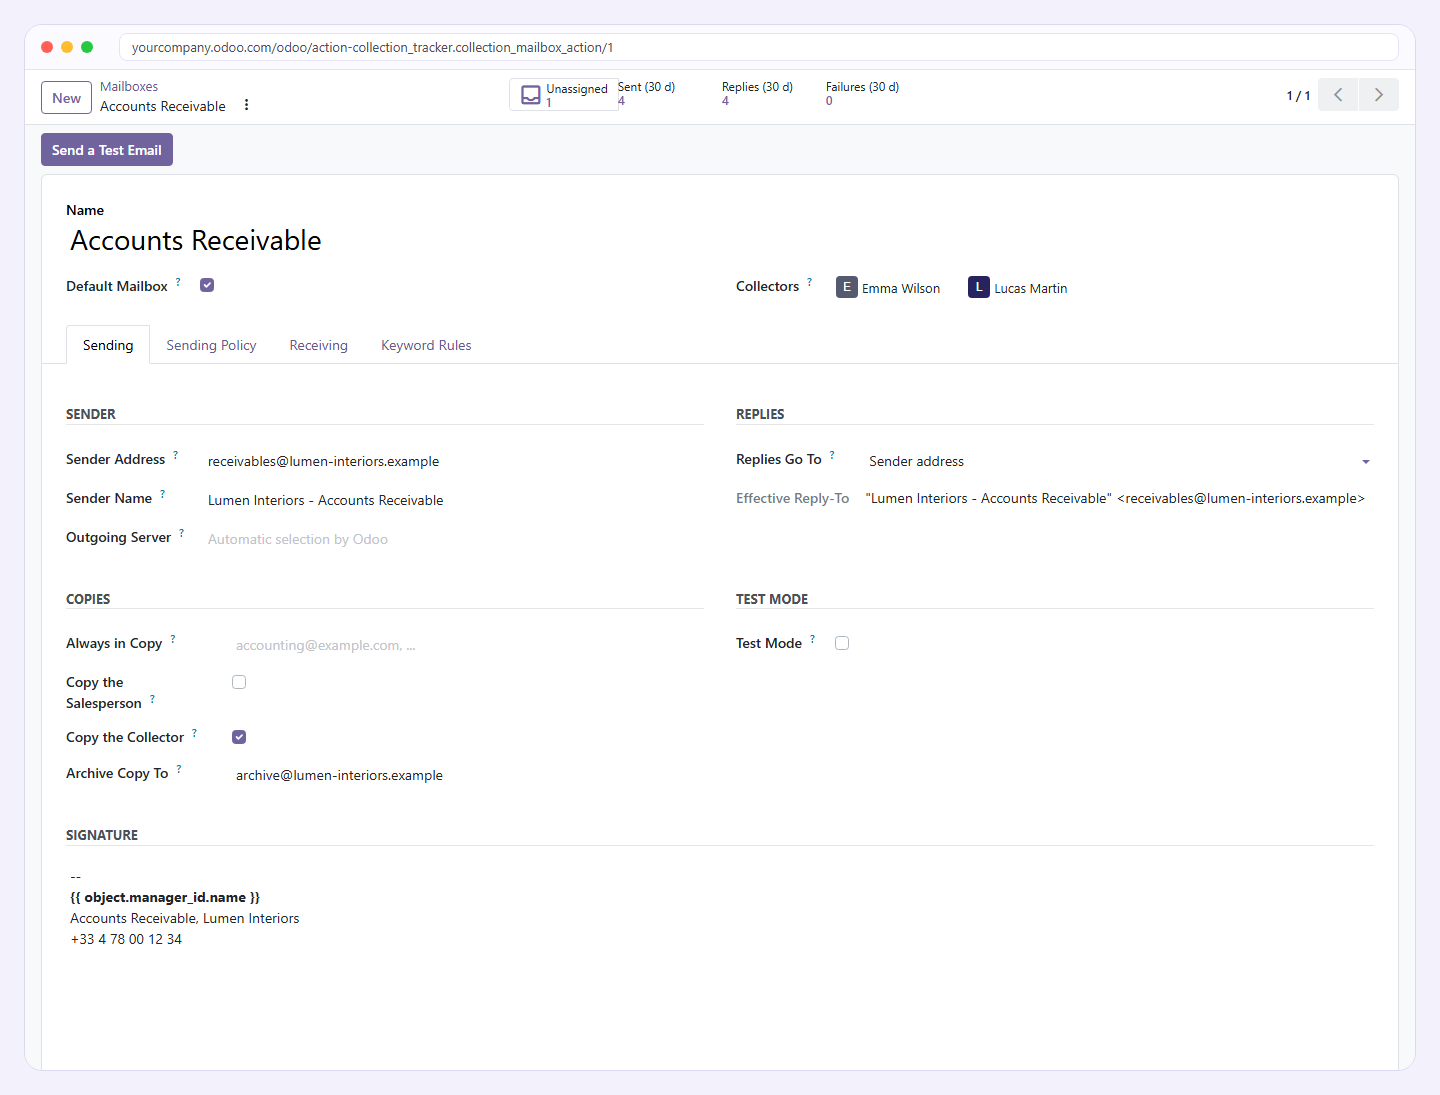
Task: Click Emma Wilson's avatar icon
Action: click(847, 287)
